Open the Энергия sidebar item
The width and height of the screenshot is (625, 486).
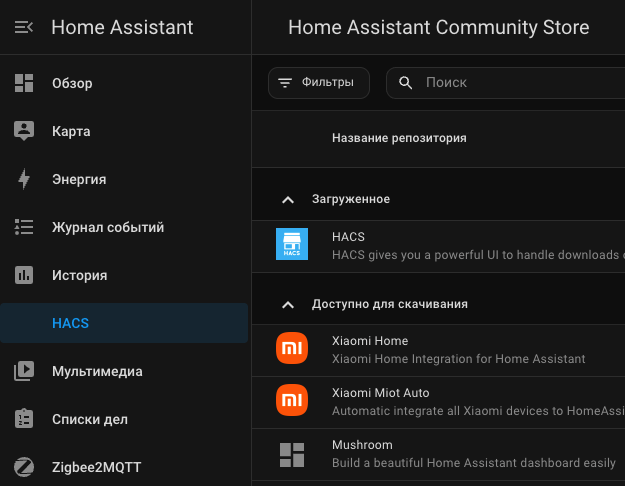tap(124, 179)
